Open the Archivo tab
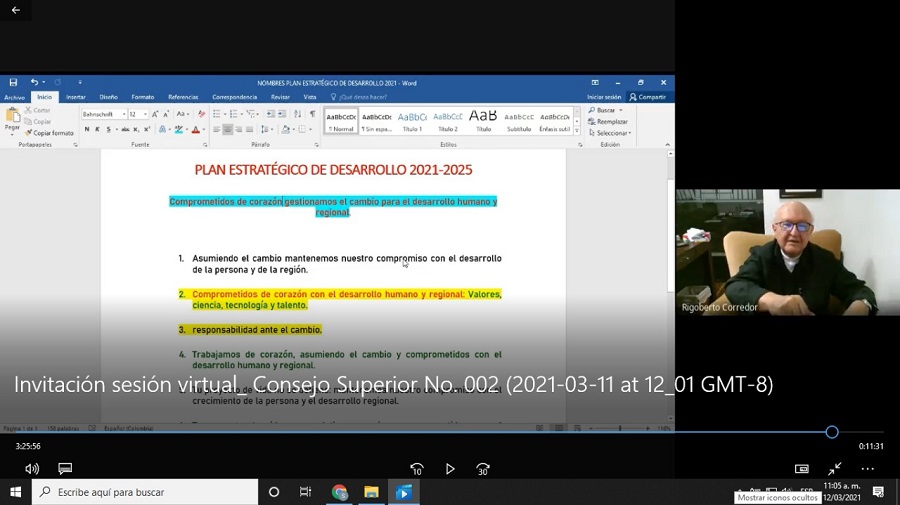The image size is (900, 505). [14, 97]
